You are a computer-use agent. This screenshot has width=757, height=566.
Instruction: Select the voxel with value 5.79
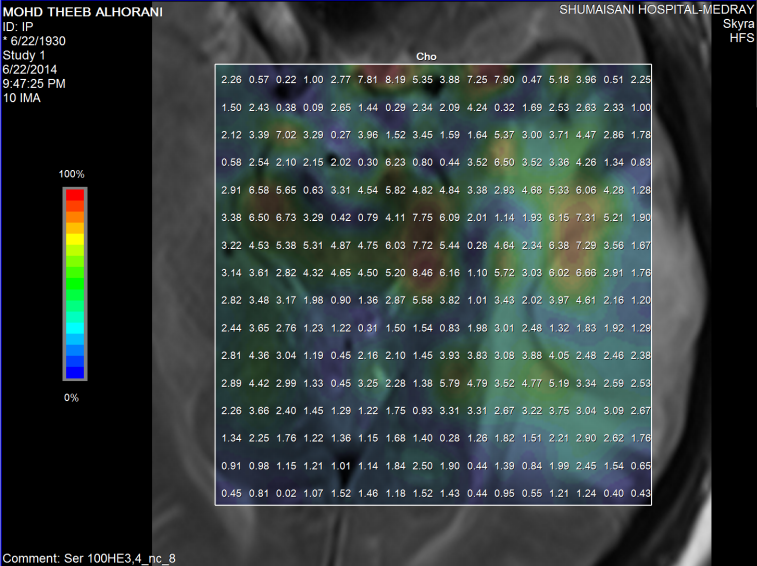click(449, 382)
